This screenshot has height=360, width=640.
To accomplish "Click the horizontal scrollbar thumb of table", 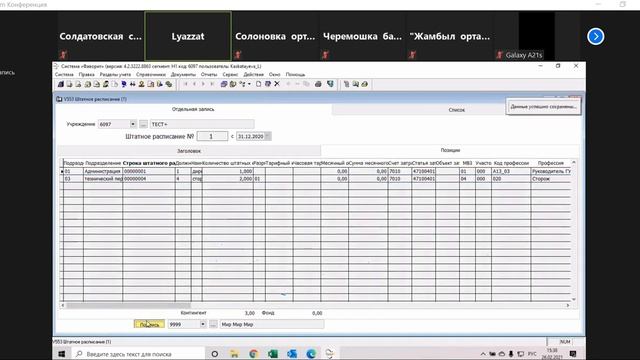I will (x=128, y=305).
